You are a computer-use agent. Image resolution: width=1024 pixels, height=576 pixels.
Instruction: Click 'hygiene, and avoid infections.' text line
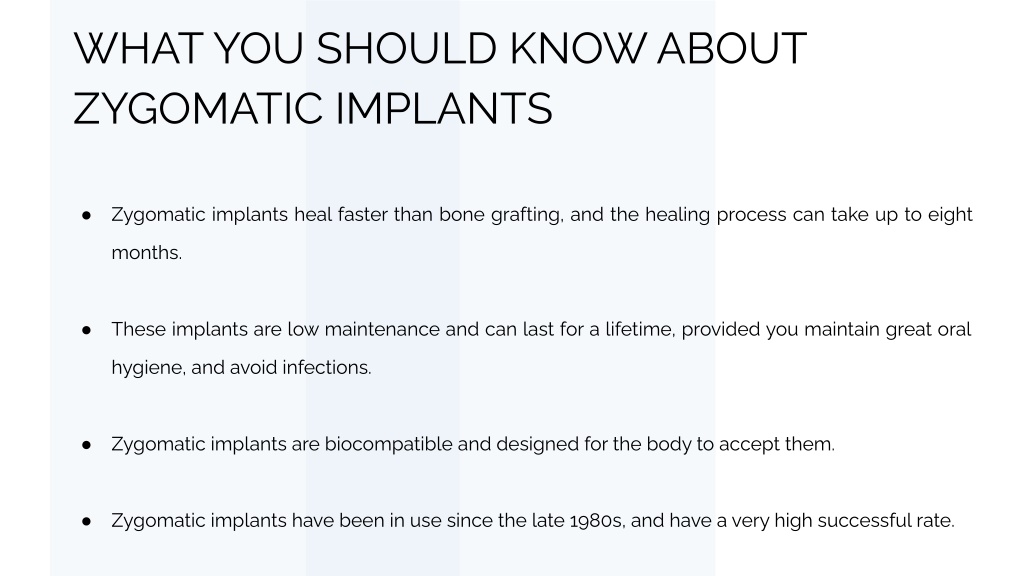[241, 368]
